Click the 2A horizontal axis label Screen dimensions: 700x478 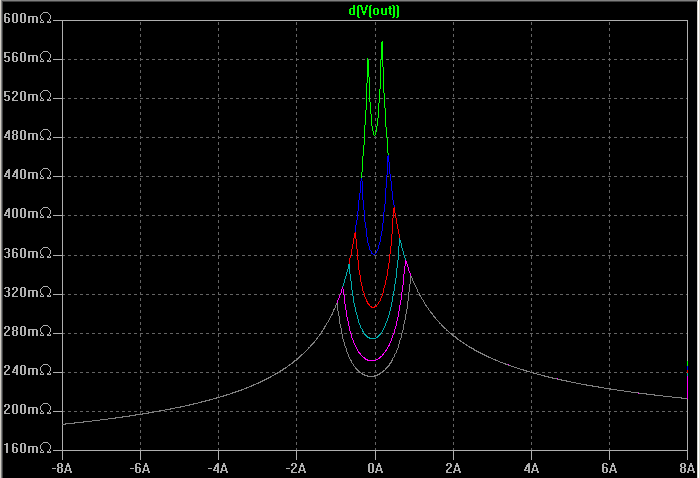[453, 468]
